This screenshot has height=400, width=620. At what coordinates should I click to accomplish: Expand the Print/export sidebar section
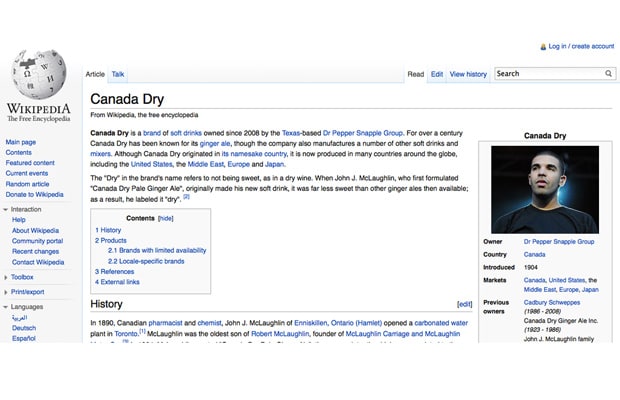pyautogui.click(x=6, y=292)
